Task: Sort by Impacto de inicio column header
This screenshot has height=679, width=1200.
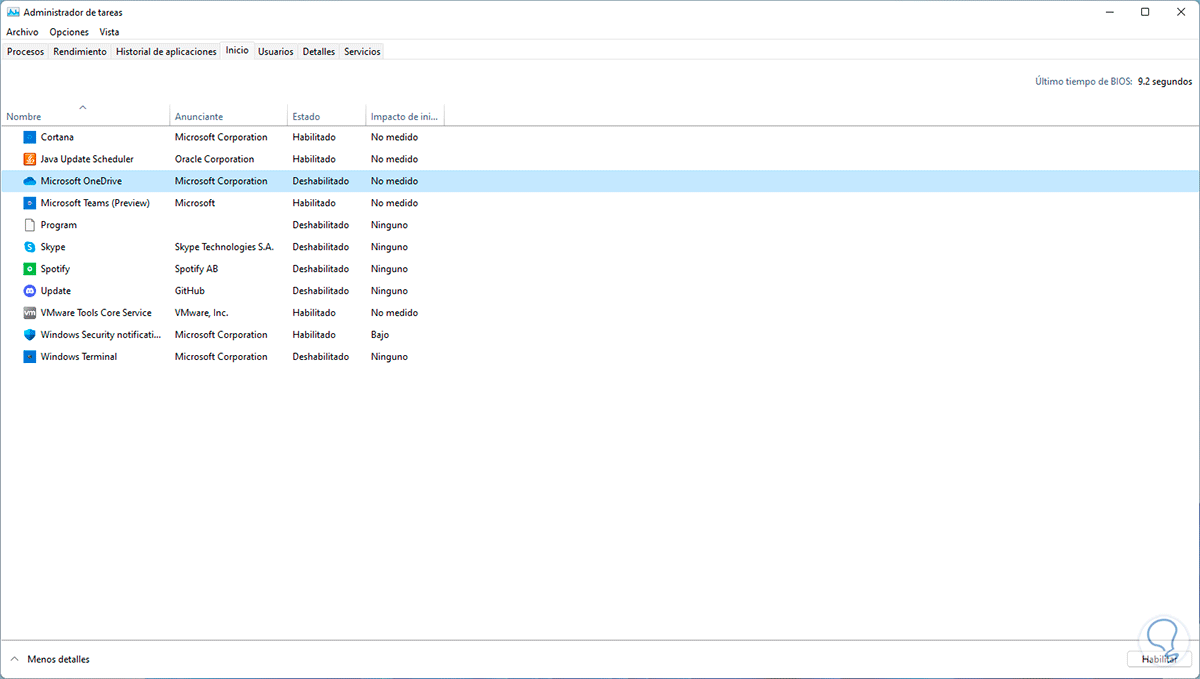Action: pyautogui.click(x=404, y=116)
